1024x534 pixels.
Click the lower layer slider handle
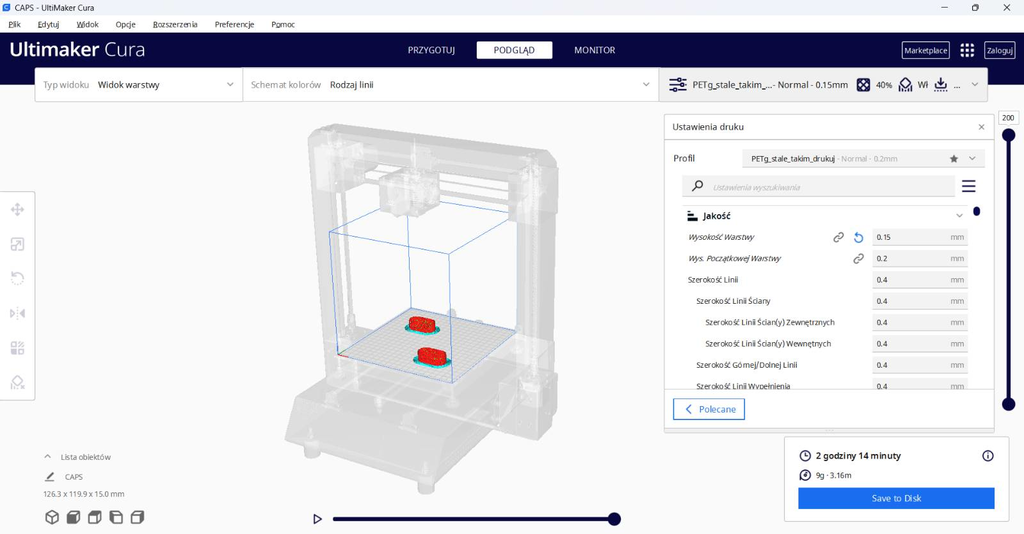(1008, 404)
